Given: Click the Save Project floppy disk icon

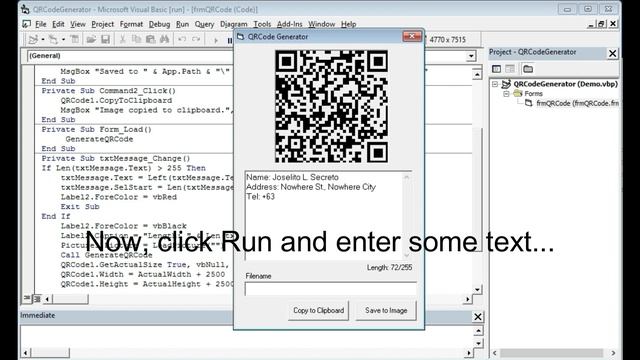Looking at the screenshot, I should (105, 39).
